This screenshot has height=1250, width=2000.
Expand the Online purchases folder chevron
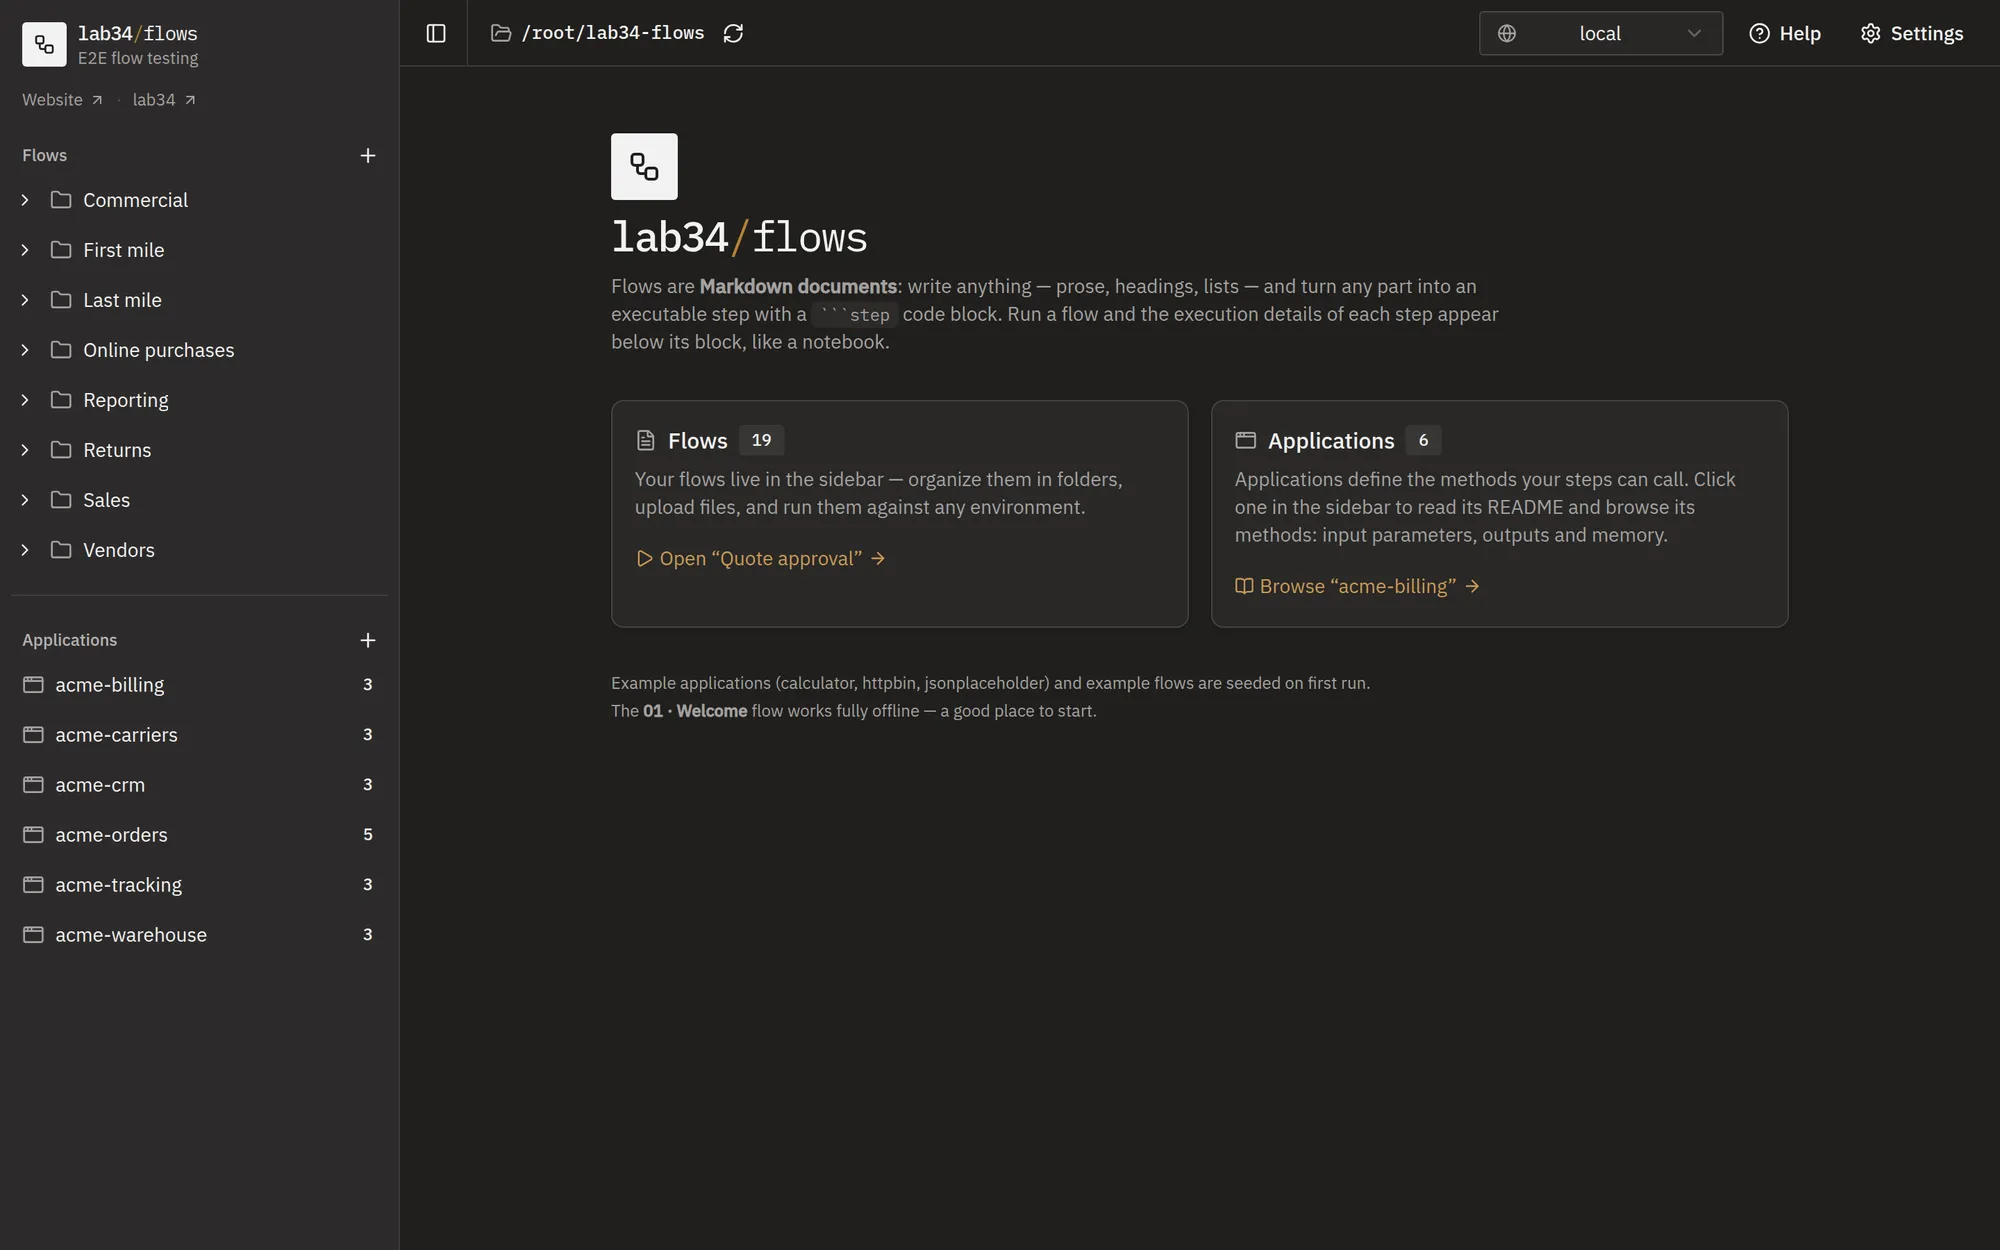tap(25, 350)
